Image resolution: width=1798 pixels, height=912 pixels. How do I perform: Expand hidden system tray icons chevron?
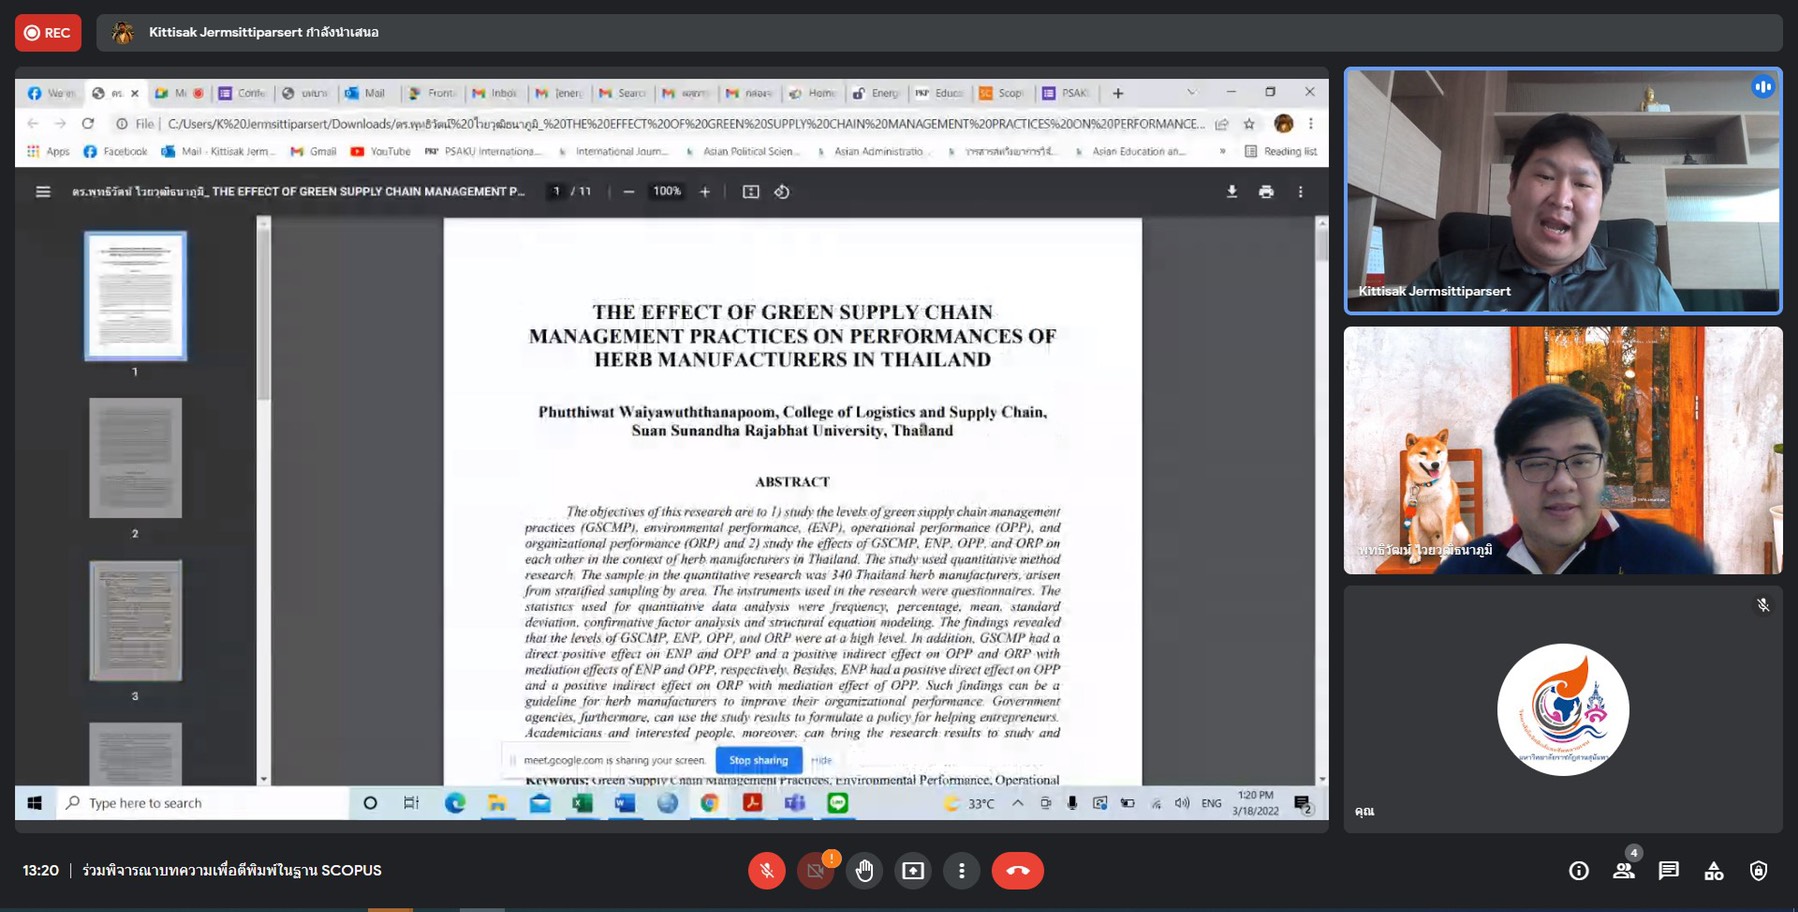click(x=1017, y=803)
